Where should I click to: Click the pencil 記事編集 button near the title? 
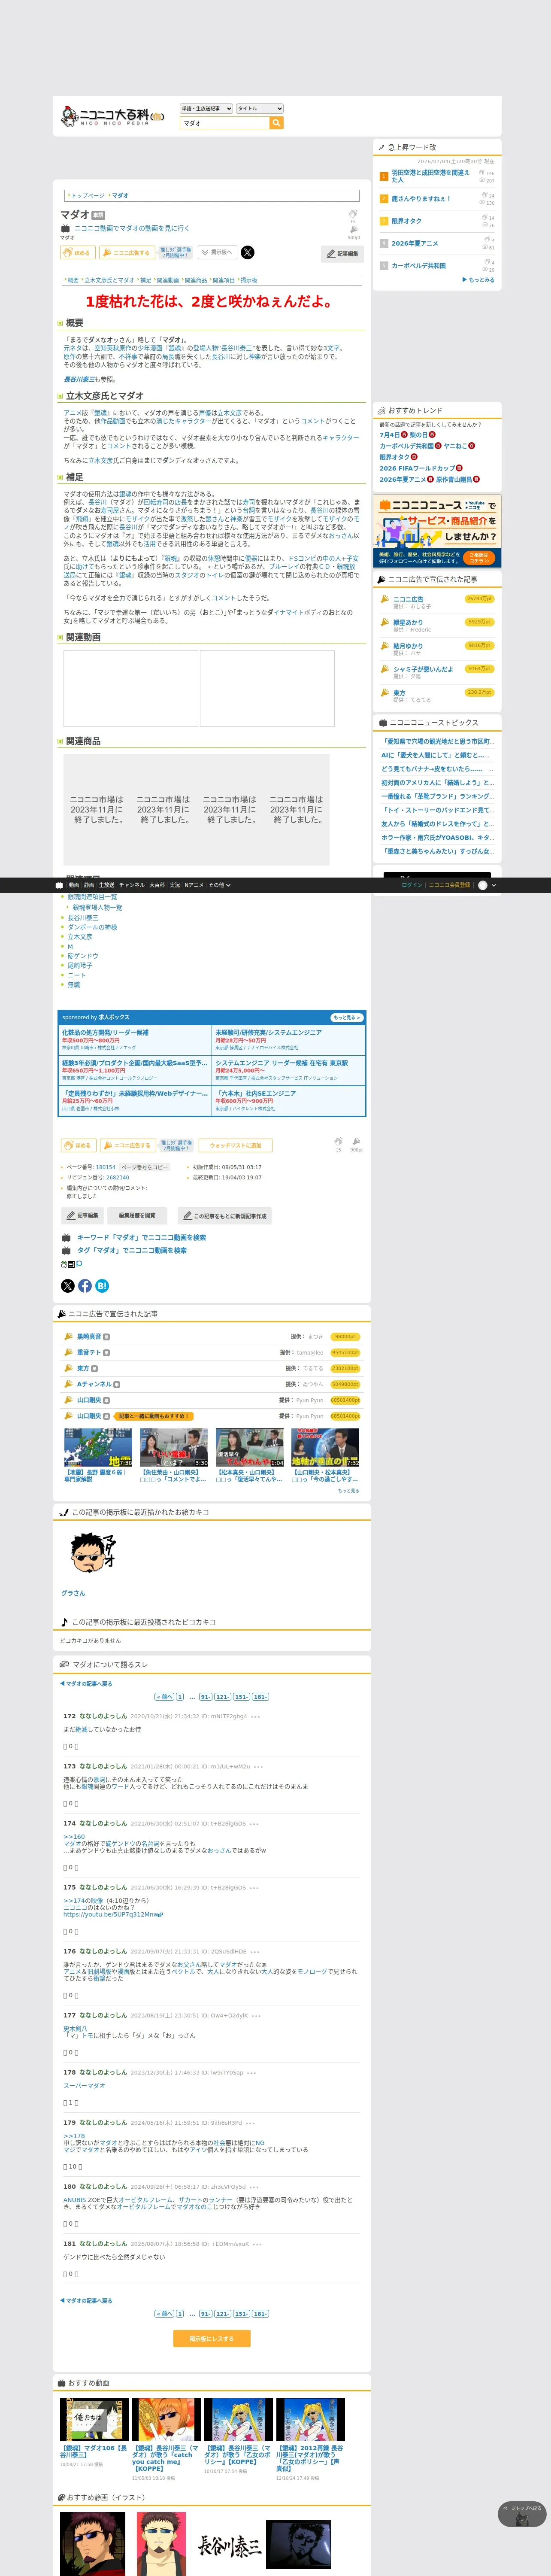pyautogui.click(x=342, y=254)
